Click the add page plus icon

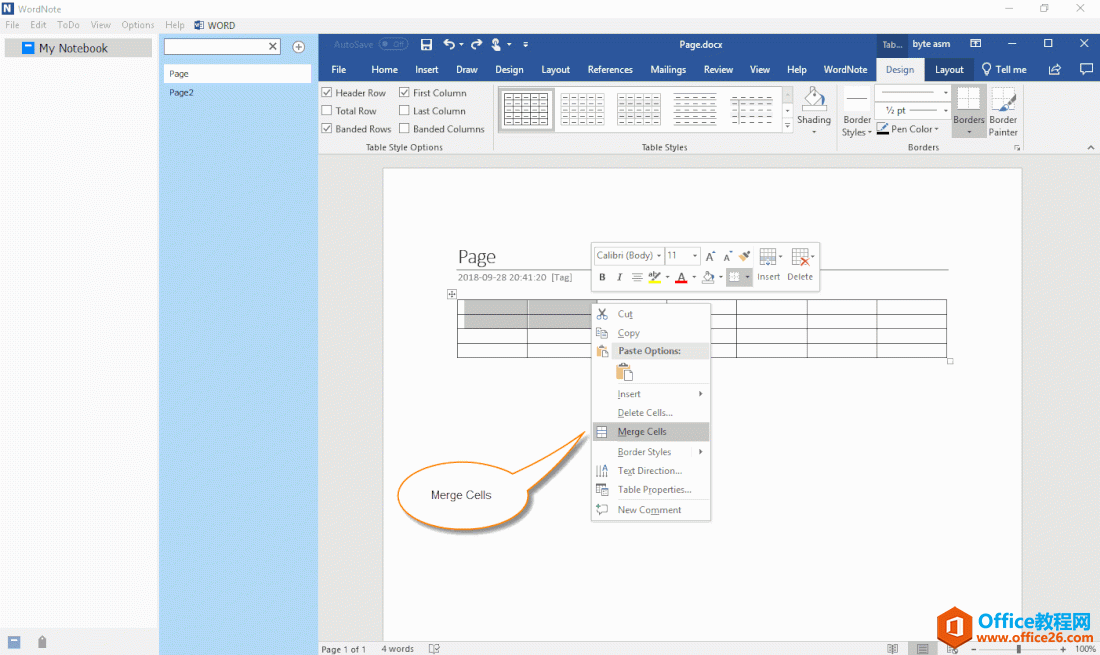tap(298, 47)
